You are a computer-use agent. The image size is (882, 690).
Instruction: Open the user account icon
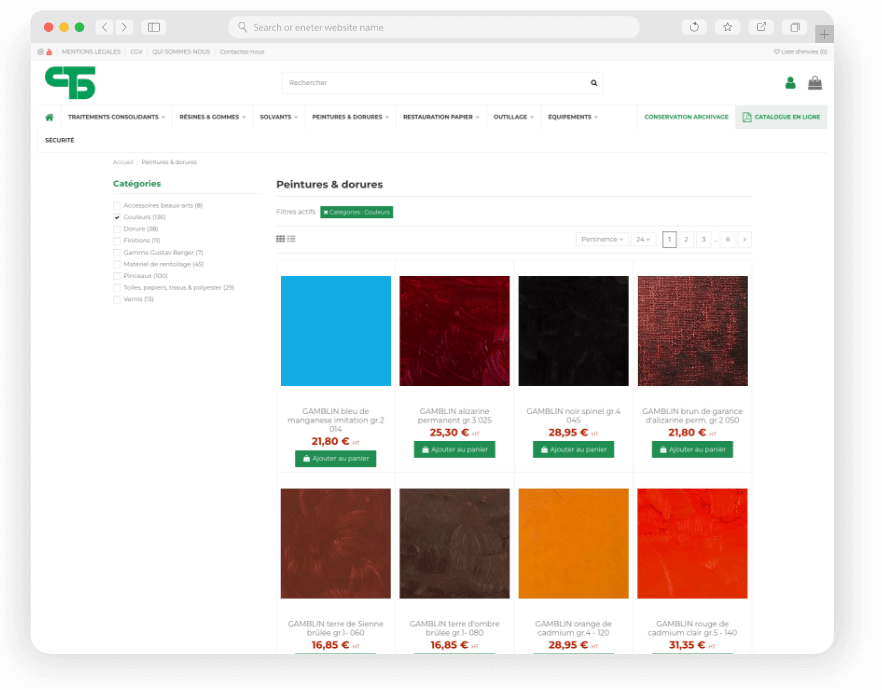pos(790,83)
